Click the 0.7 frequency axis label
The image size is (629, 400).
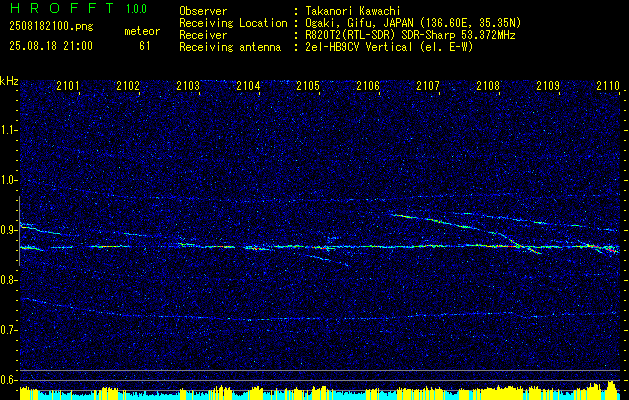click(8, 330)
